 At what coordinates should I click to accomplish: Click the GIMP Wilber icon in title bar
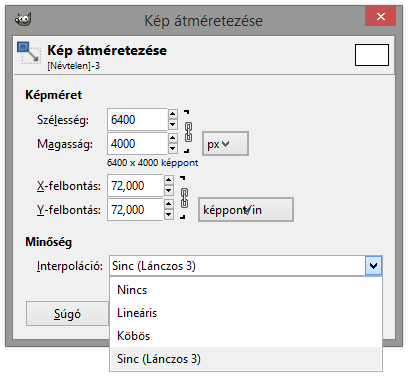[x=23, y=19]
